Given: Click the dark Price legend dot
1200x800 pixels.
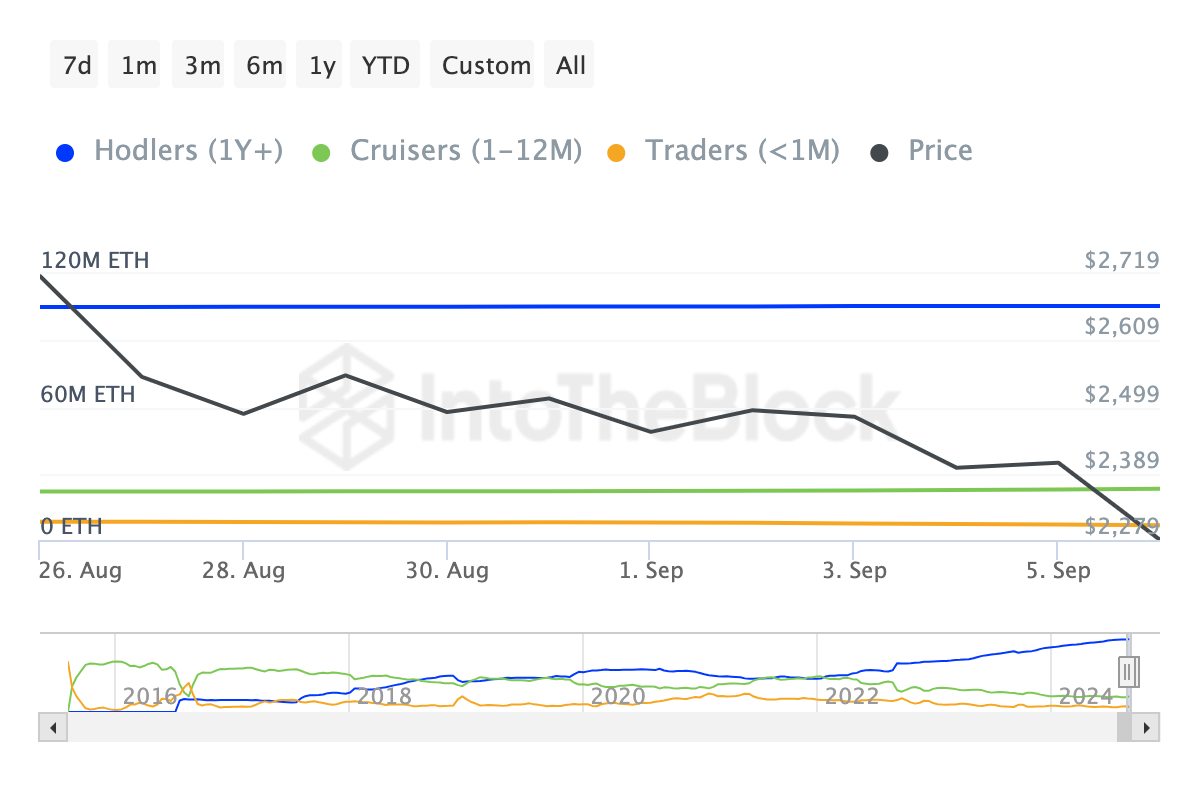Looking at the screenshot, I should click(x=880, y=153).
